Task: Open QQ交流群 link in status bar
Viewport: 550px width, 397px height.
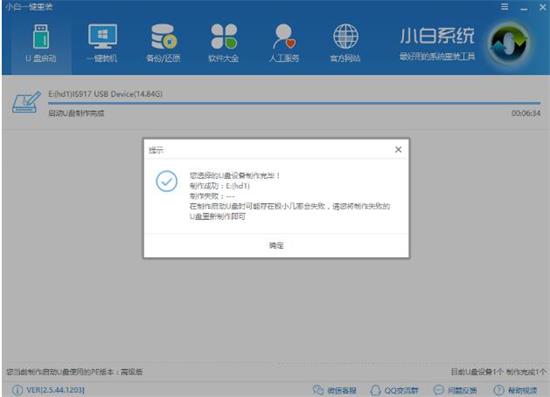Action: pos(394,390)
